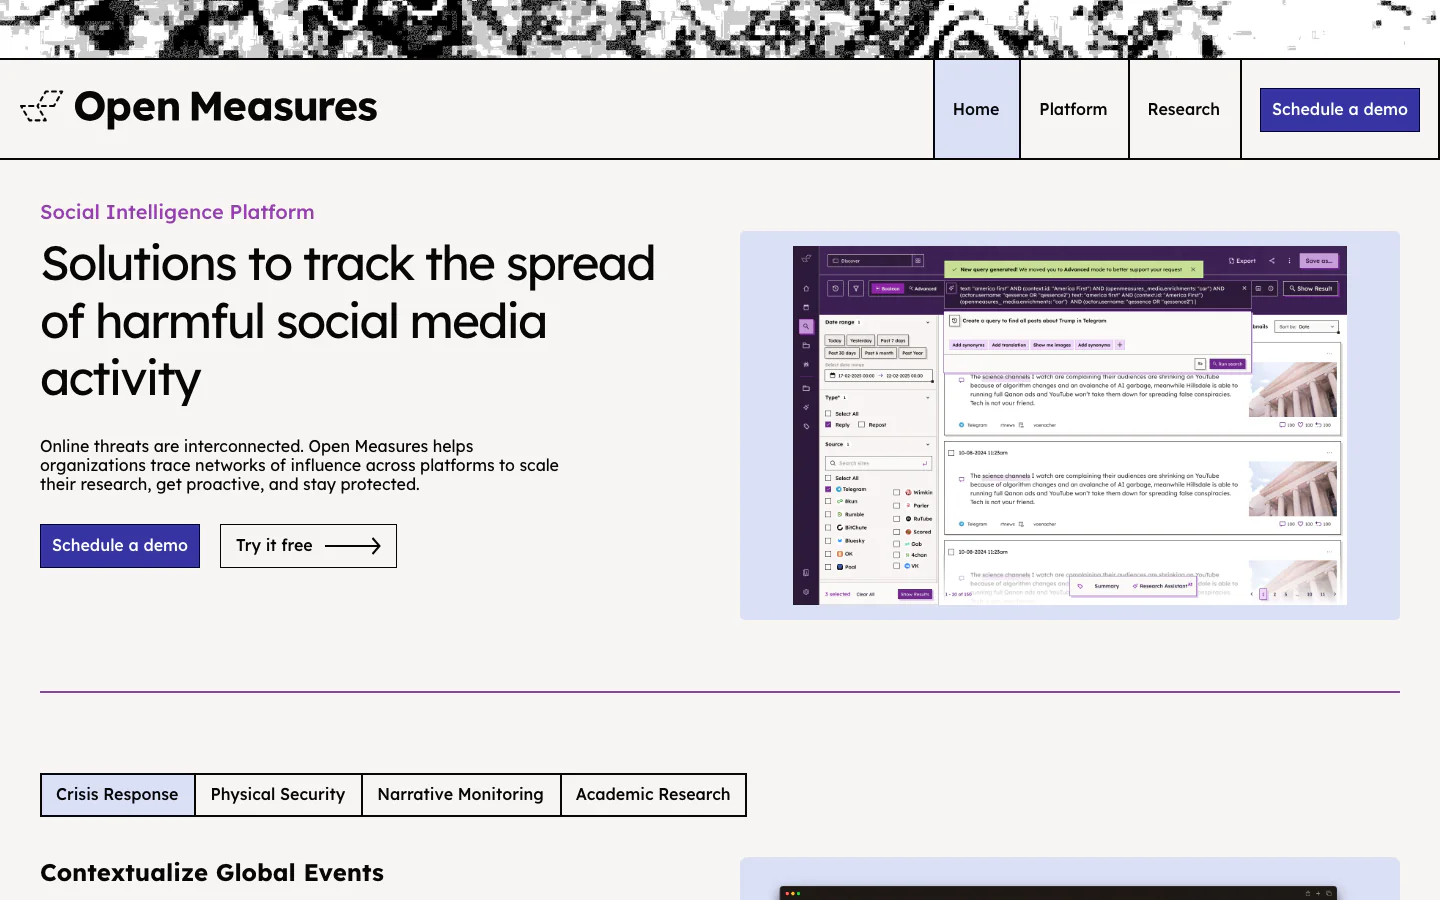The image size is (1440, 900).
Task: Click the history clock icon beside the filter funnel
Action: click(836, 288)
